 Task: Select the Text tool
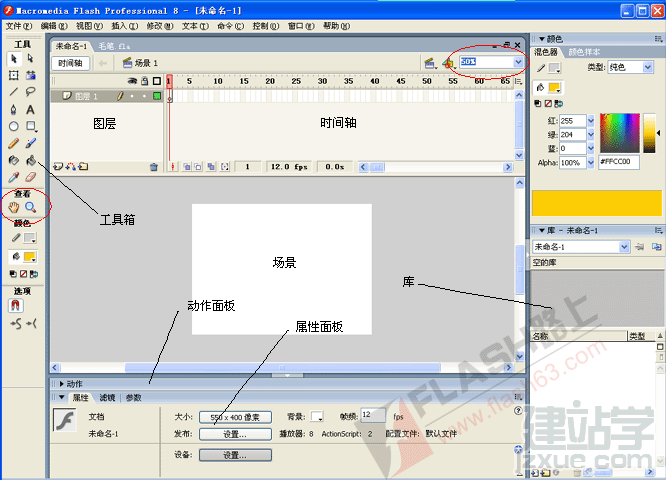coord(30,109)
